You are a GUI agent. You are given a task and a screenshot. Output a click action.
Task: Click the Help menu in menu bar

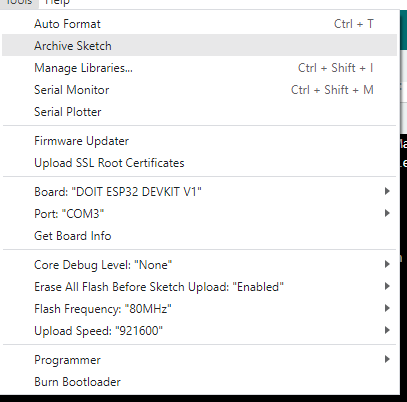(x=57, y=3)
